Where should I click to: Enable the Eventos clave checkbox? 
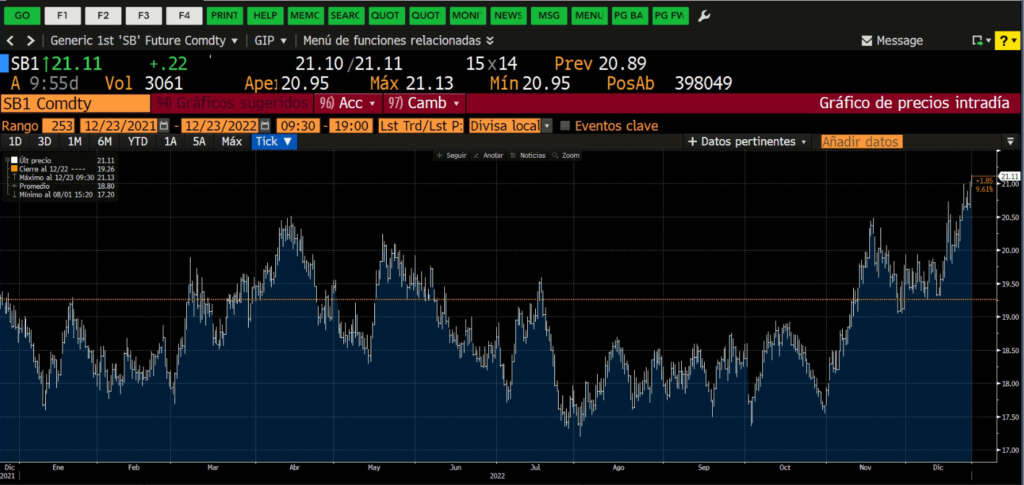[566, 126]
